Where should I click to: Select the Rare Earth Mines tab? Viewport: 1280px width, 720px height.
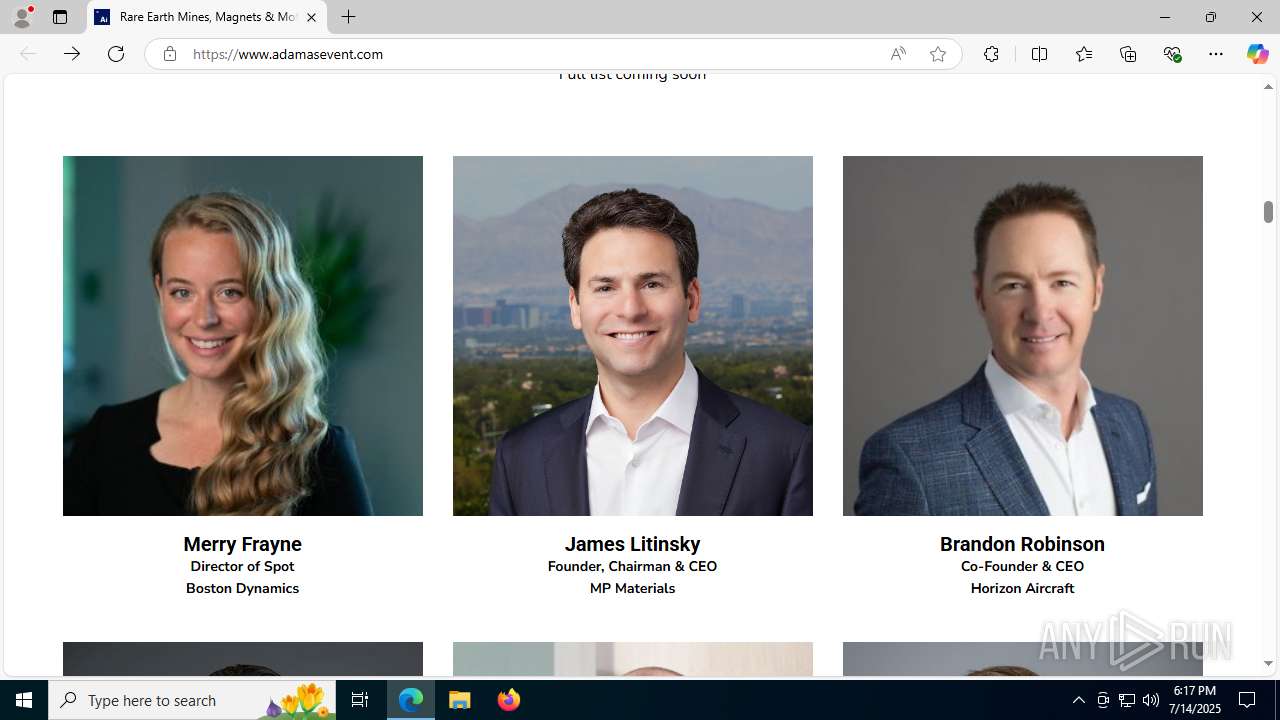coord(207,17)
